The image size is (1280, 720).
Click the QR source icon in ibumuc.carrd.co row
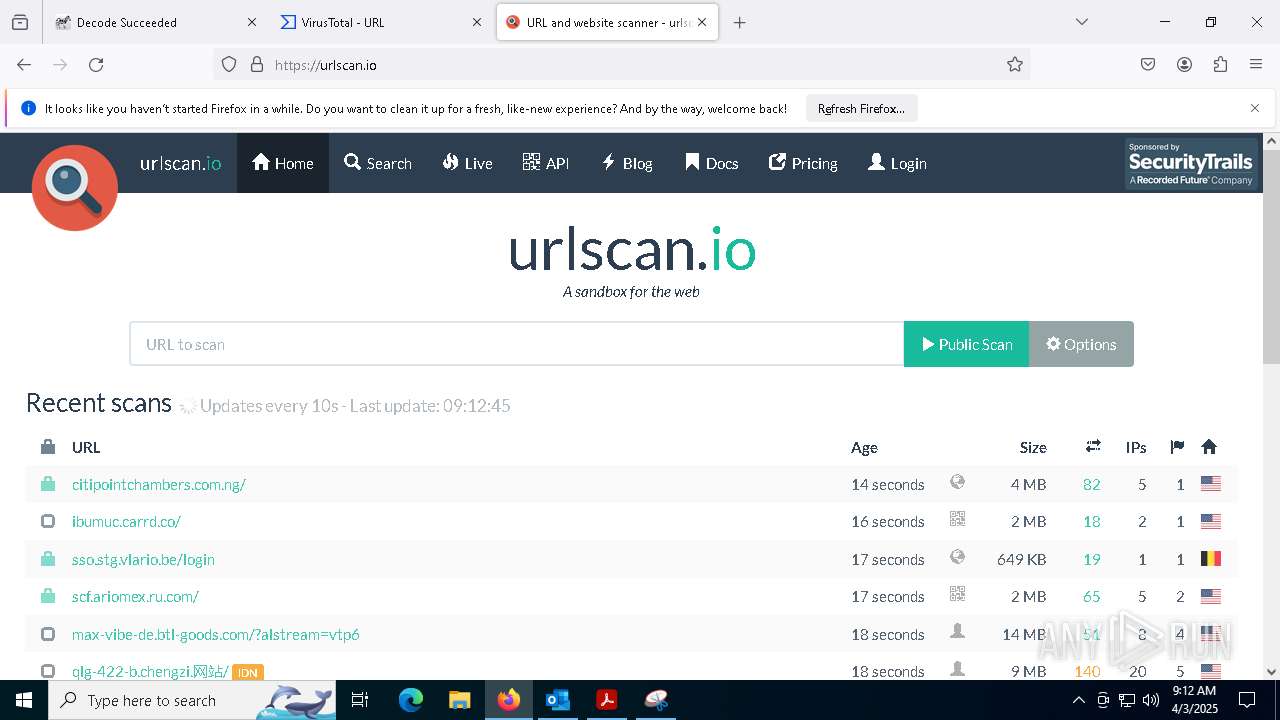(x=957, y=519)
